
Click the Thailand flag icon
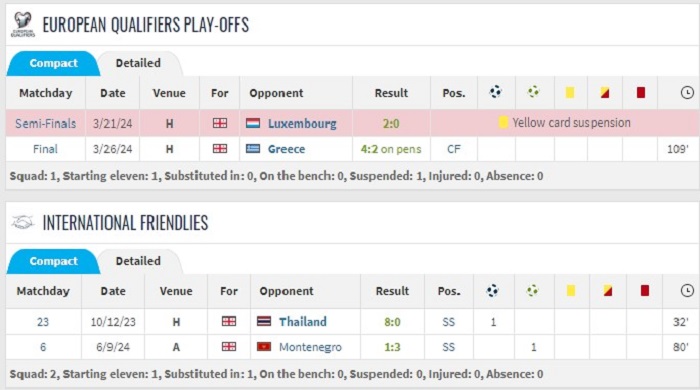[264, 321]
